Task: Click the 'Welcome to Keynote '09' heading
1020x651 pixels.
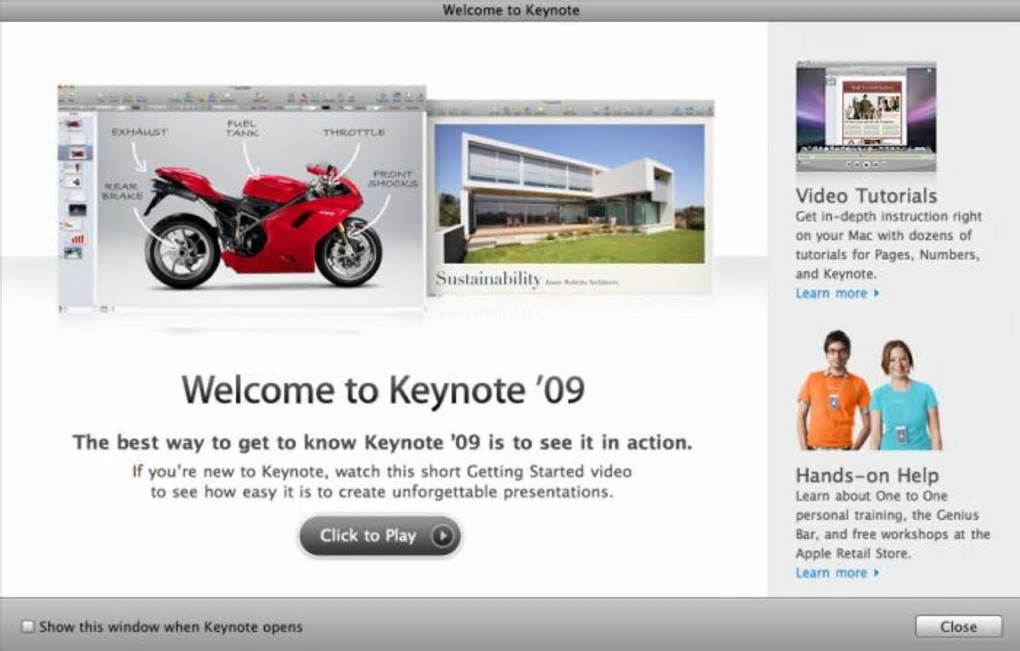Action: click(383, 390)
